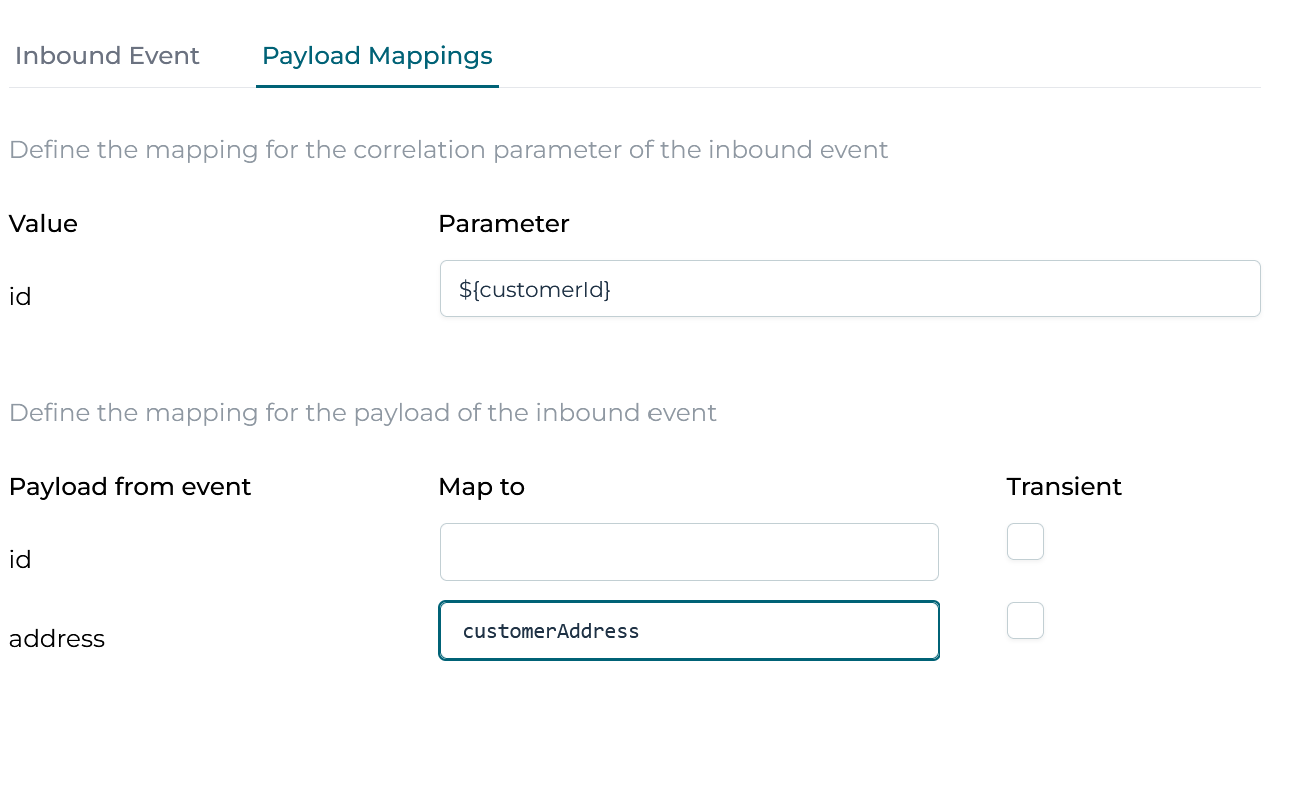Select the id label under Value

click(x=20, y=297)
